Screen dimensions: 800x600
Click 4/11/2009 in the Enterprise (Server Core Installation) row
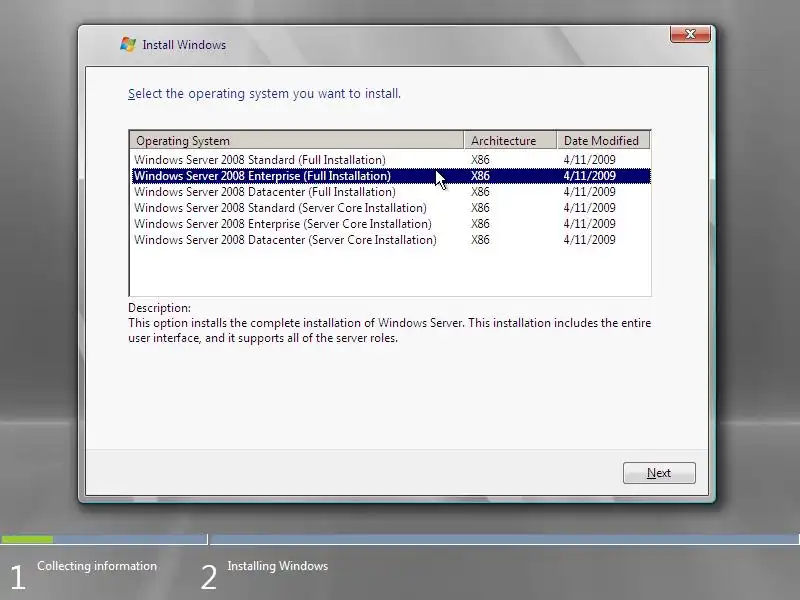[589, 224]
